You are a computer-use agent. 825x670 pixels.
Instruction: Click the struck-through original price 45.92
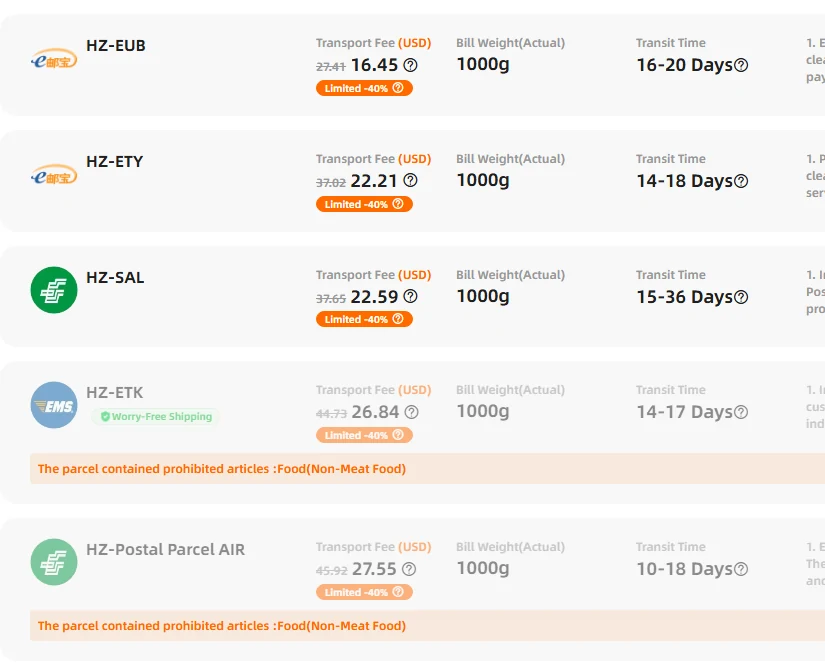332,571
